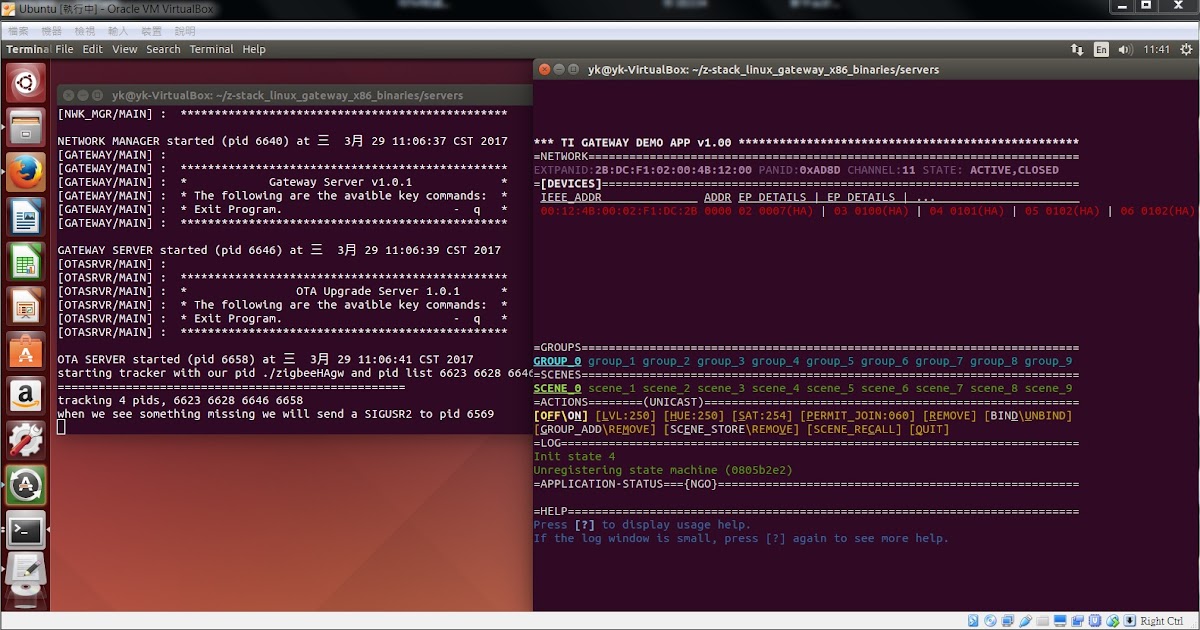This screenshot has height=630, width=1200.
Task: Click the VirtualBox optical drive status icon
Action: tap(990, 620)
